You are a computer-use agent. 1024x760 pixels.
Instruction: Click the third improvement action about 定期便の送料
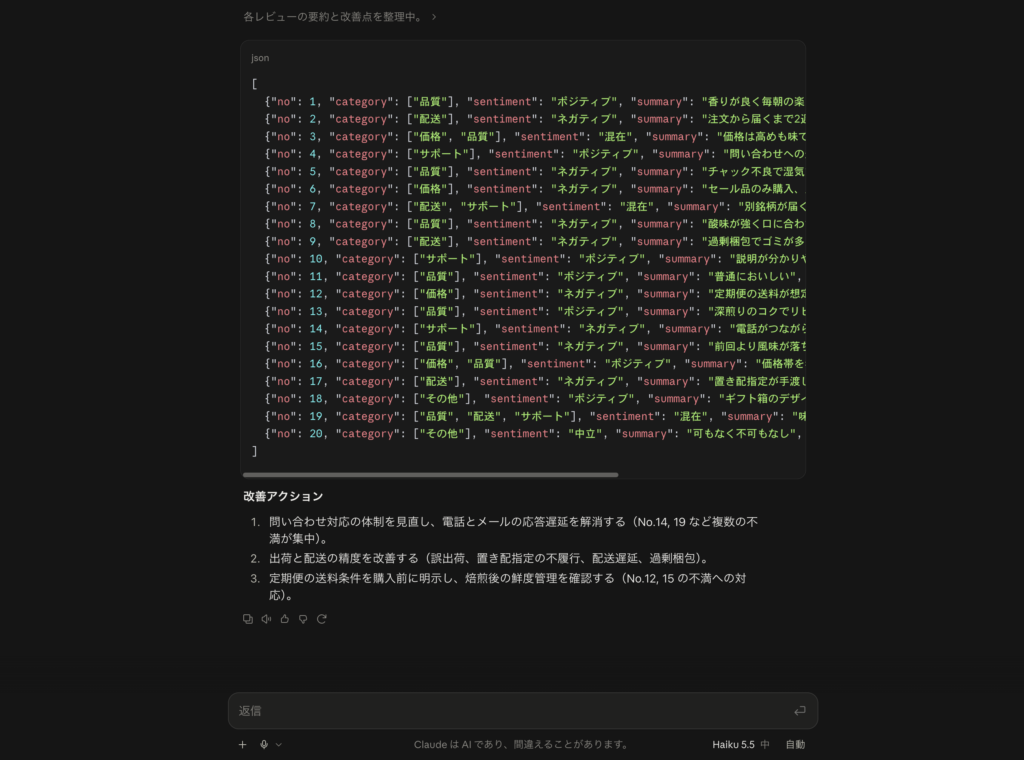[x=507, y=586]
